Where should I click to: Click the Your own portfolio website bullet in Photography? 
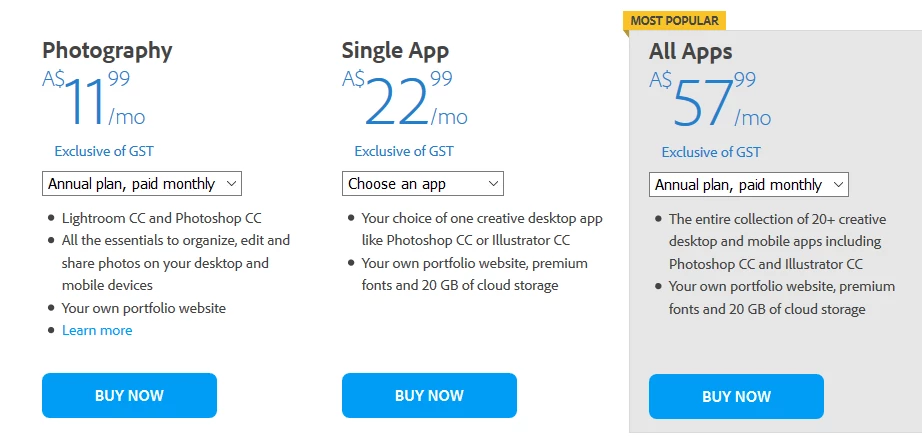(144, 308)
